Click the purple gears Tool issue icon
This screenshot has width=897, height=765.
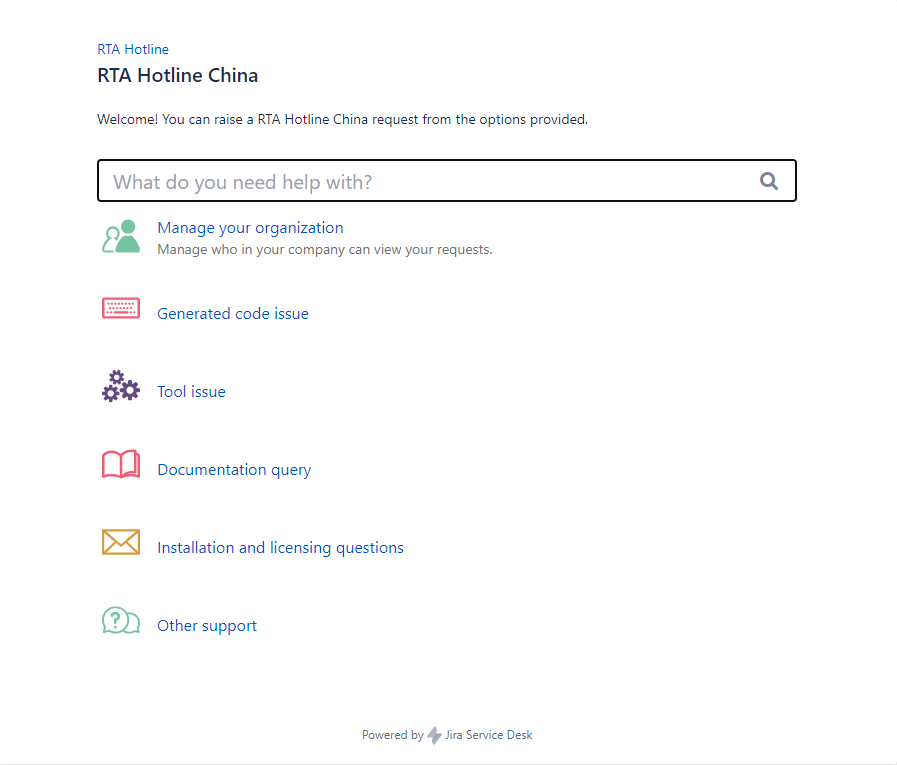point(121,386)
